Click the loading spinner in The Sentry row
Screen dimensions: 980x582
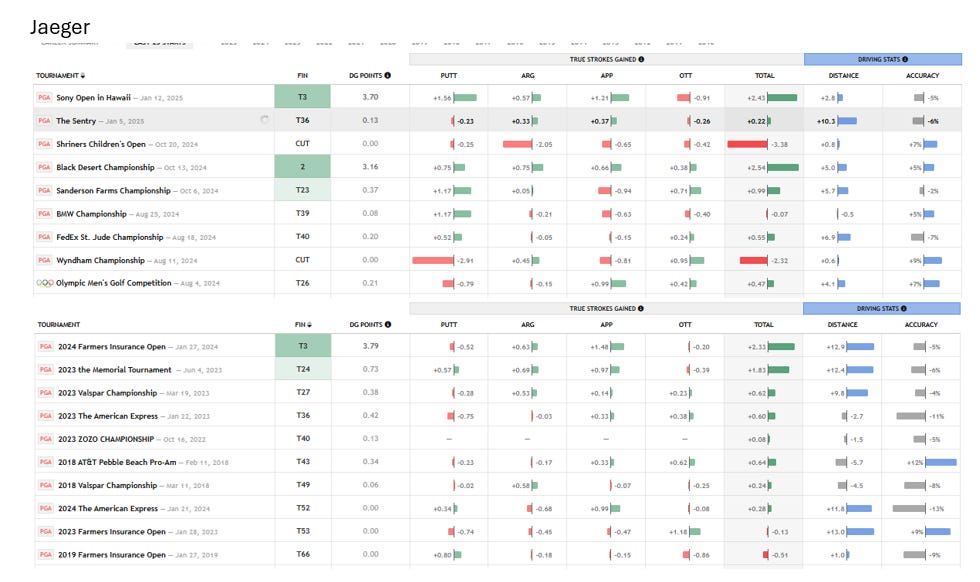[264, 119]
